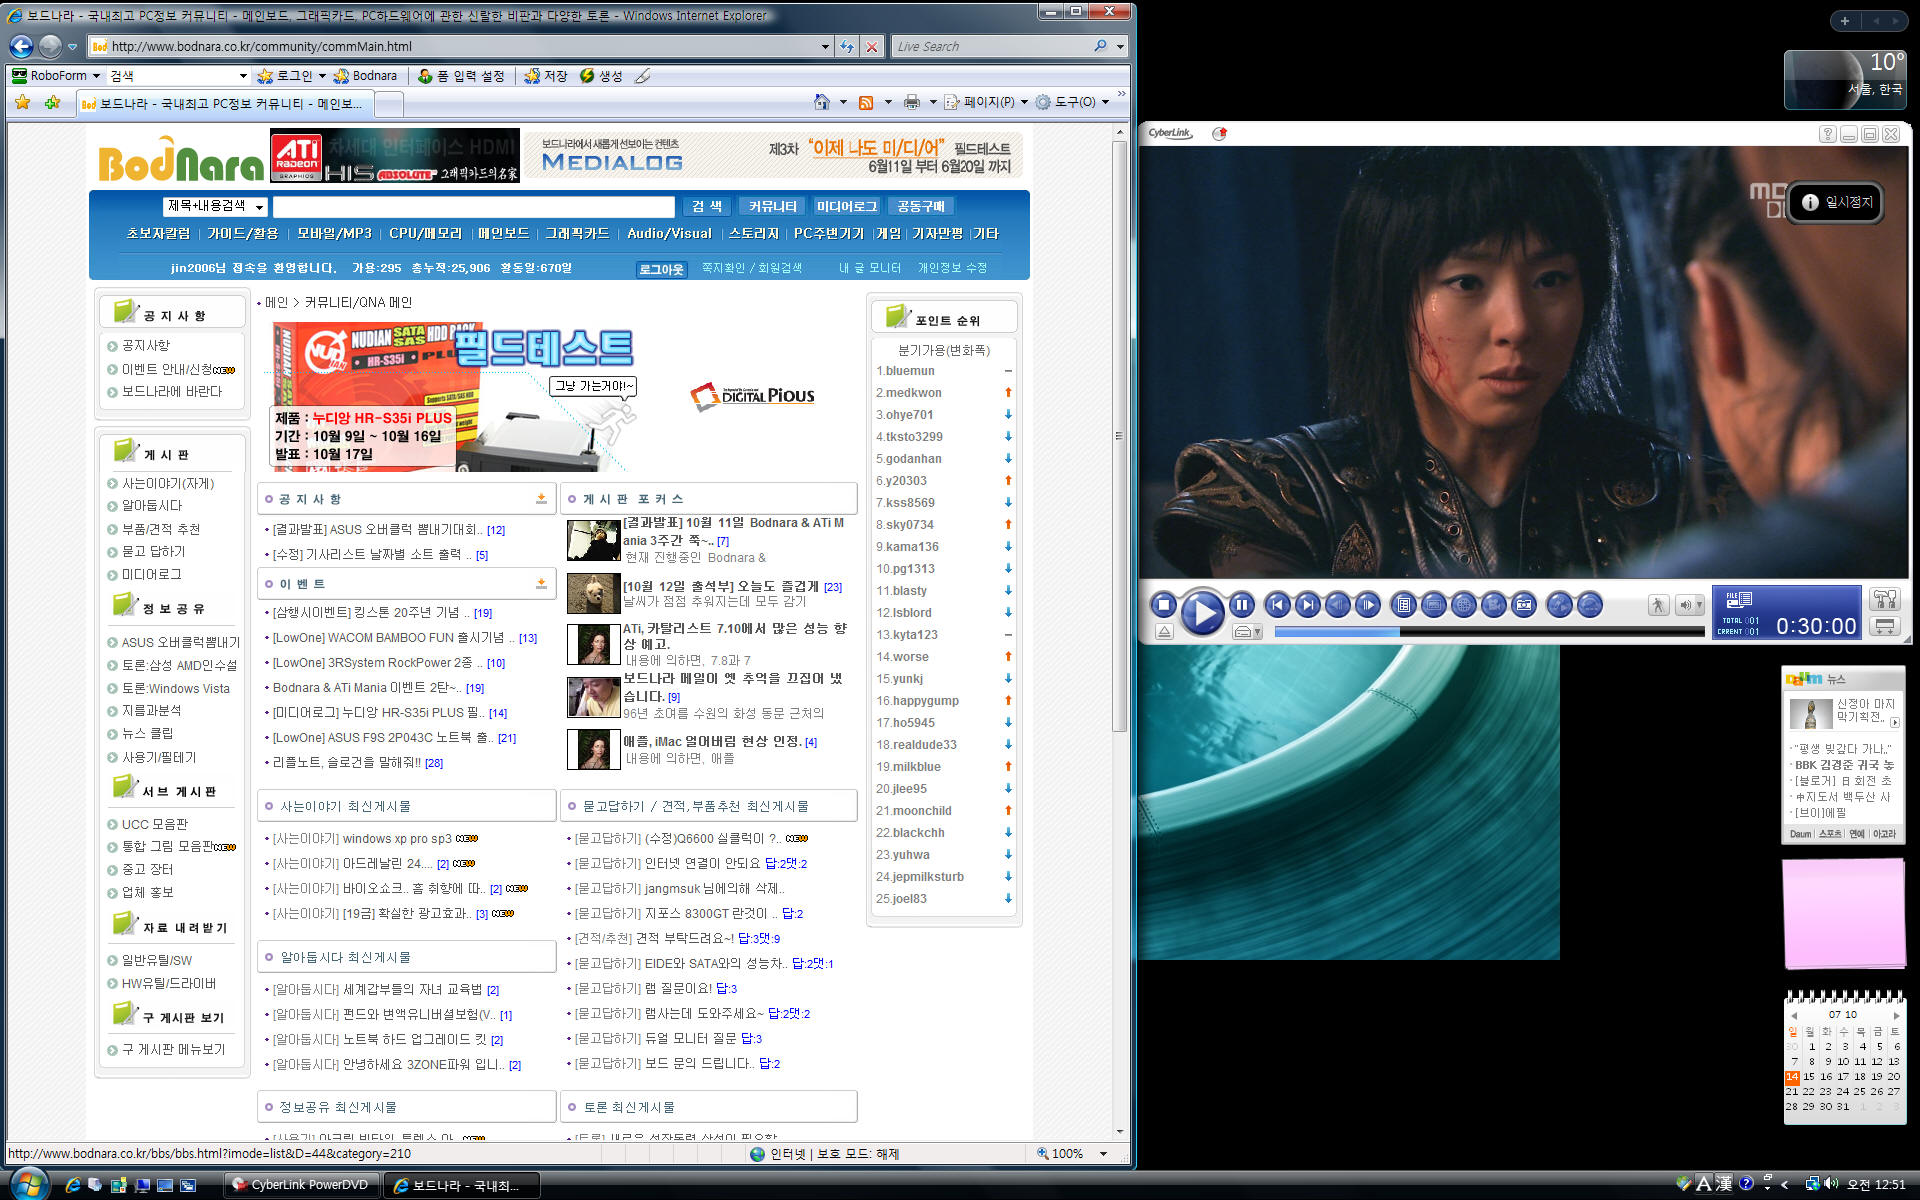
Task: Switch to CyberLink PowerDVD taskbar button
Action: click(x=302, y=1185)
